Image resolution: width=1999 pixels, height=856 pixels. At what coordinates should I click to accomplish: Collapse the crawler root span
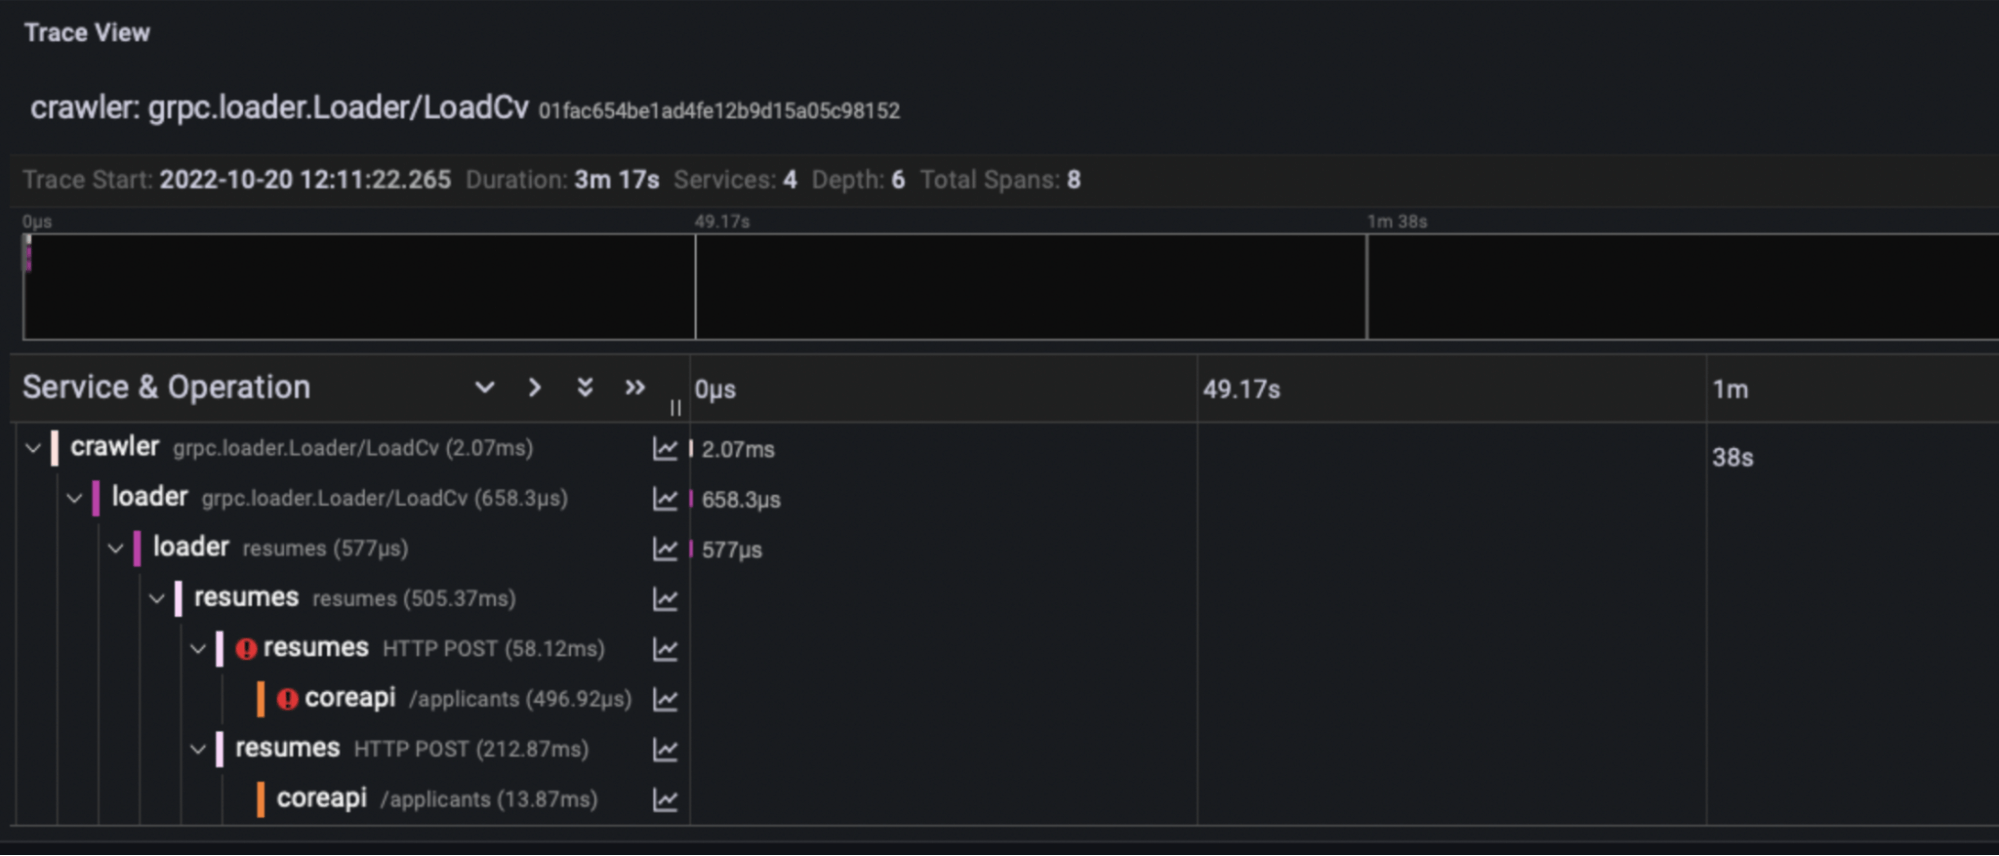[33, 448]
